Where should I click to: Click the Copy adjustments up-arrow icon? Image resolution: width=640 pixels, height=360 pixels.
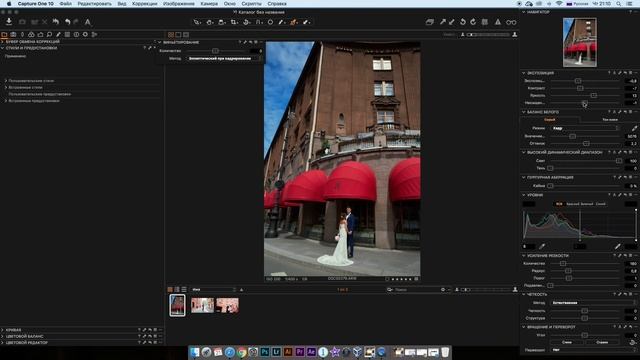(x=443, y=22)
